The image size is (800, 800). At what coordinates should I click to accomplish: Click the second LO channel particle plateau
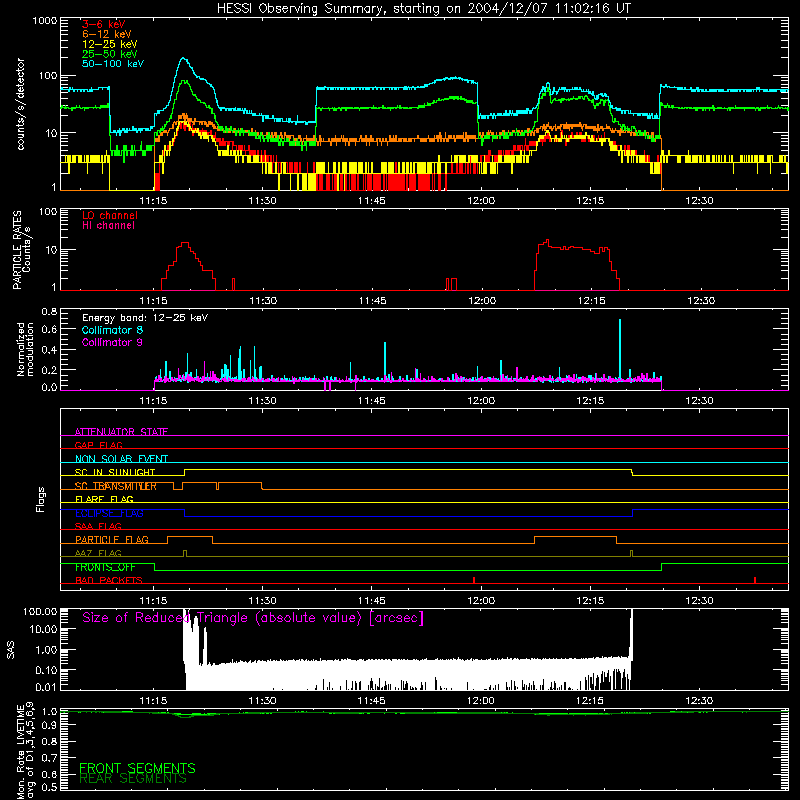pyautogui.click(x=574, y=247)
